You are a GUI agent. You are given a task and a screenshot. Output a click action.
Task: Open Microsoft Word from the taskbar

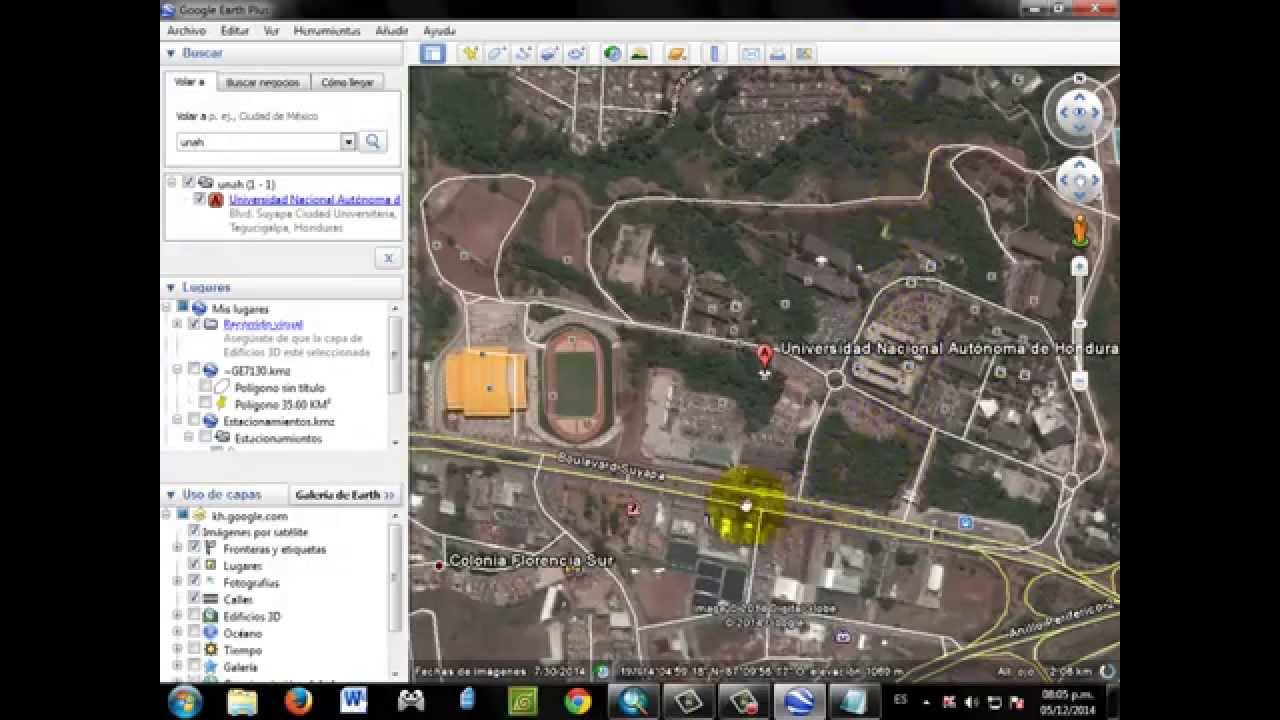point(353,701)
